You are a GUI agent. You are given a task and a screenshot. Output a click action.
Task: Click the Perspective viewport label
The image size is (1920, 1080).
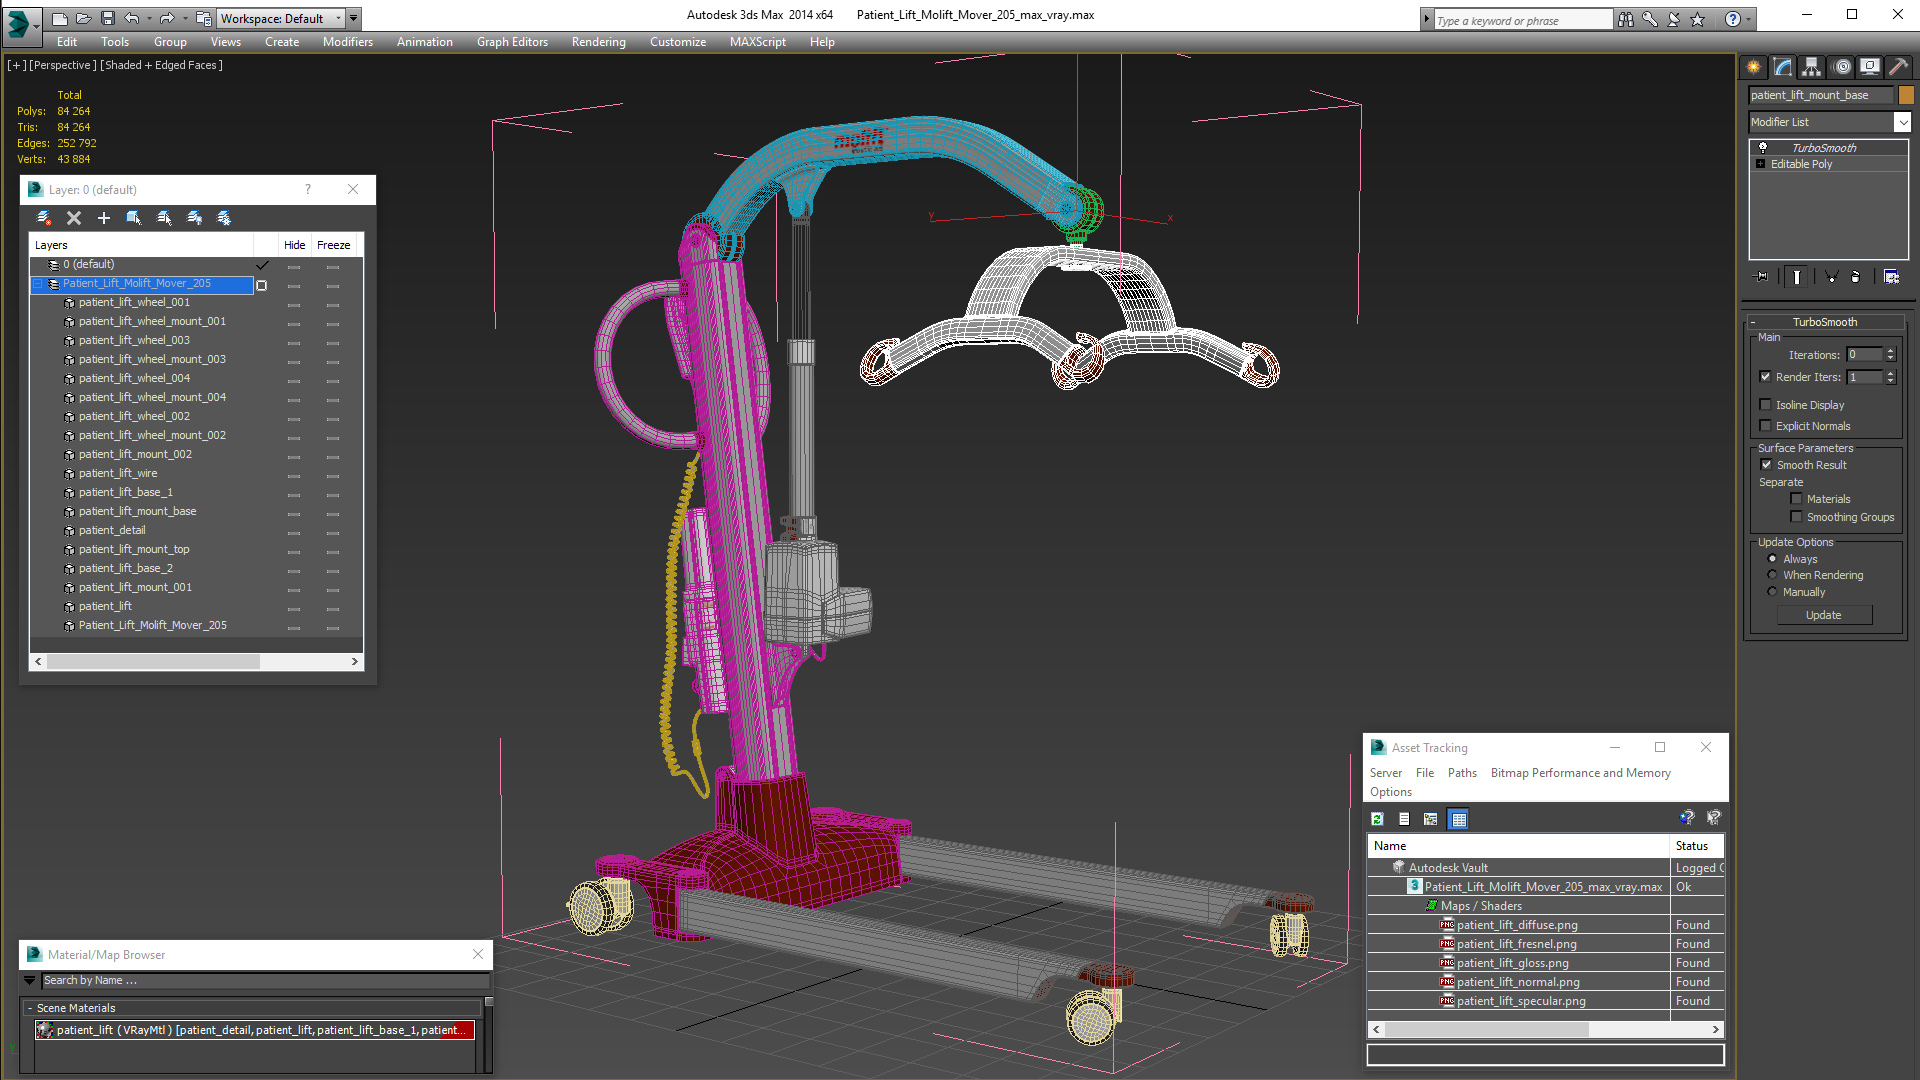pos(63,65)
